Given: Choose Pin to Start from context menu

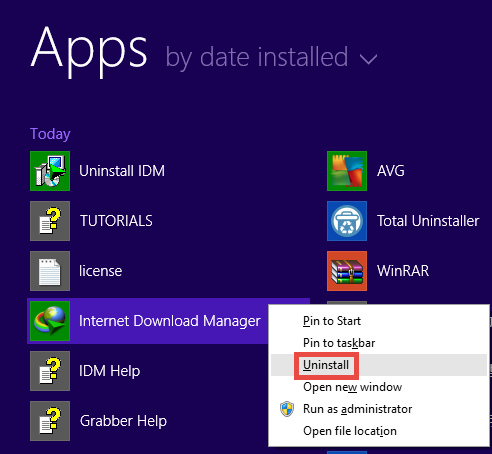Looking at the screenshot, I should (379, 321).
